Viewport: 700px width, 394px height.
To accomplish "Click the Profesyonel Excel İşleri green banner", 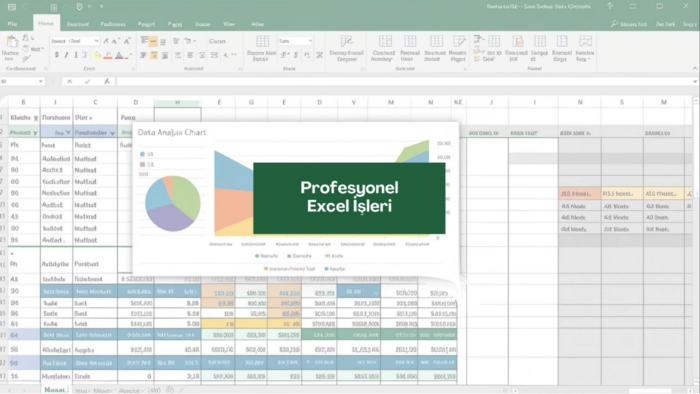I will point(349,198).
